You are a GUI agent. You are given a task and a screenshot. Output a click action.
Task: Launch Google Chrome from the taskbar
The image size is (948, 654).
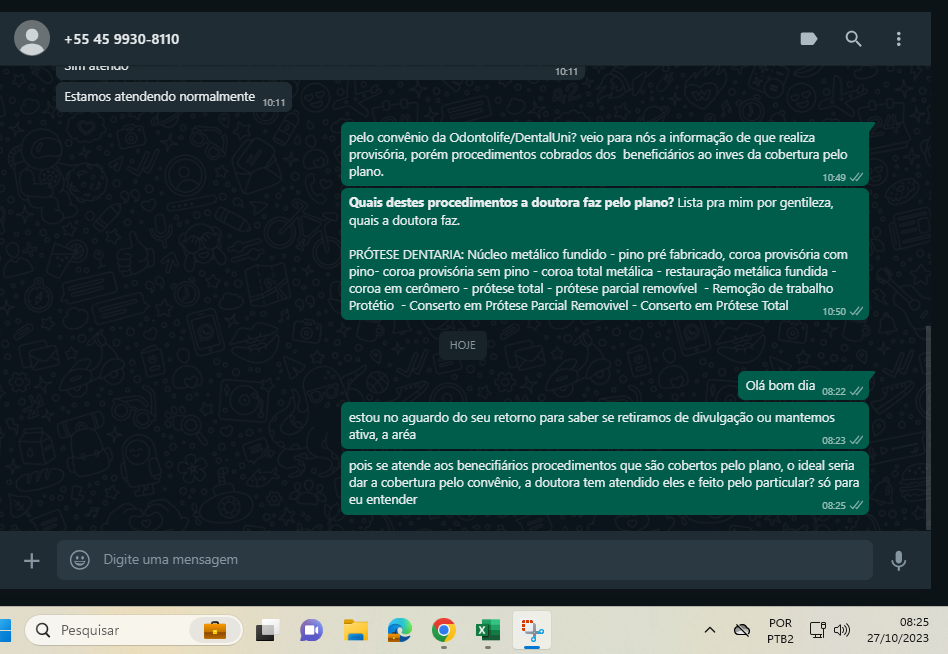[x=443, y=630]
